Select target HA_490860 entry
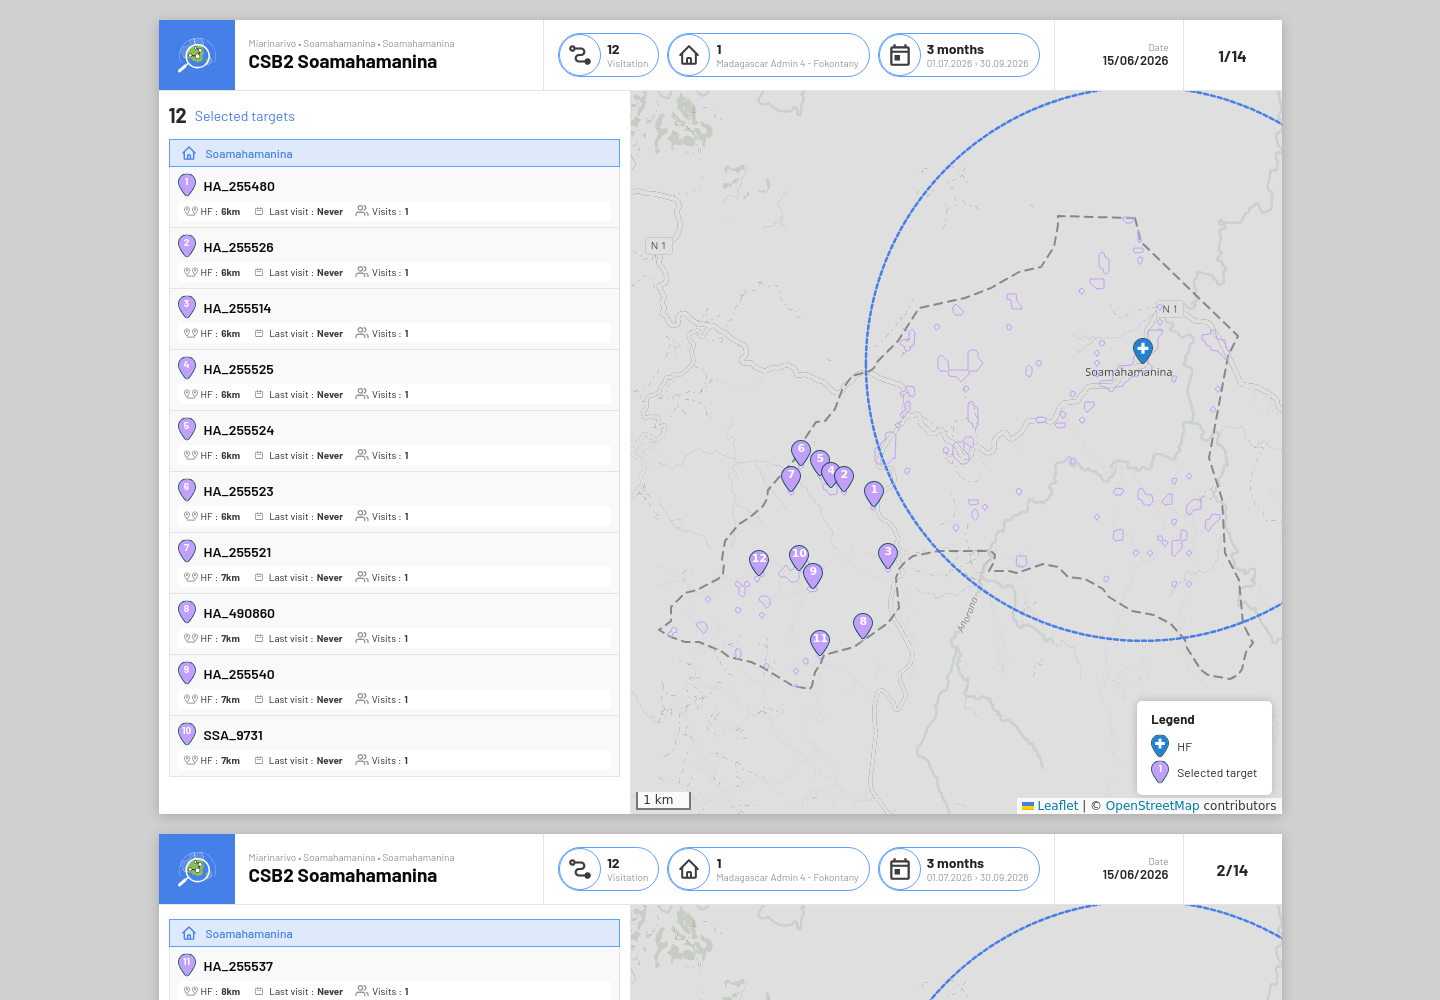The height and width of the screenshot is (1000, 1440). click(x=394, y=624)
